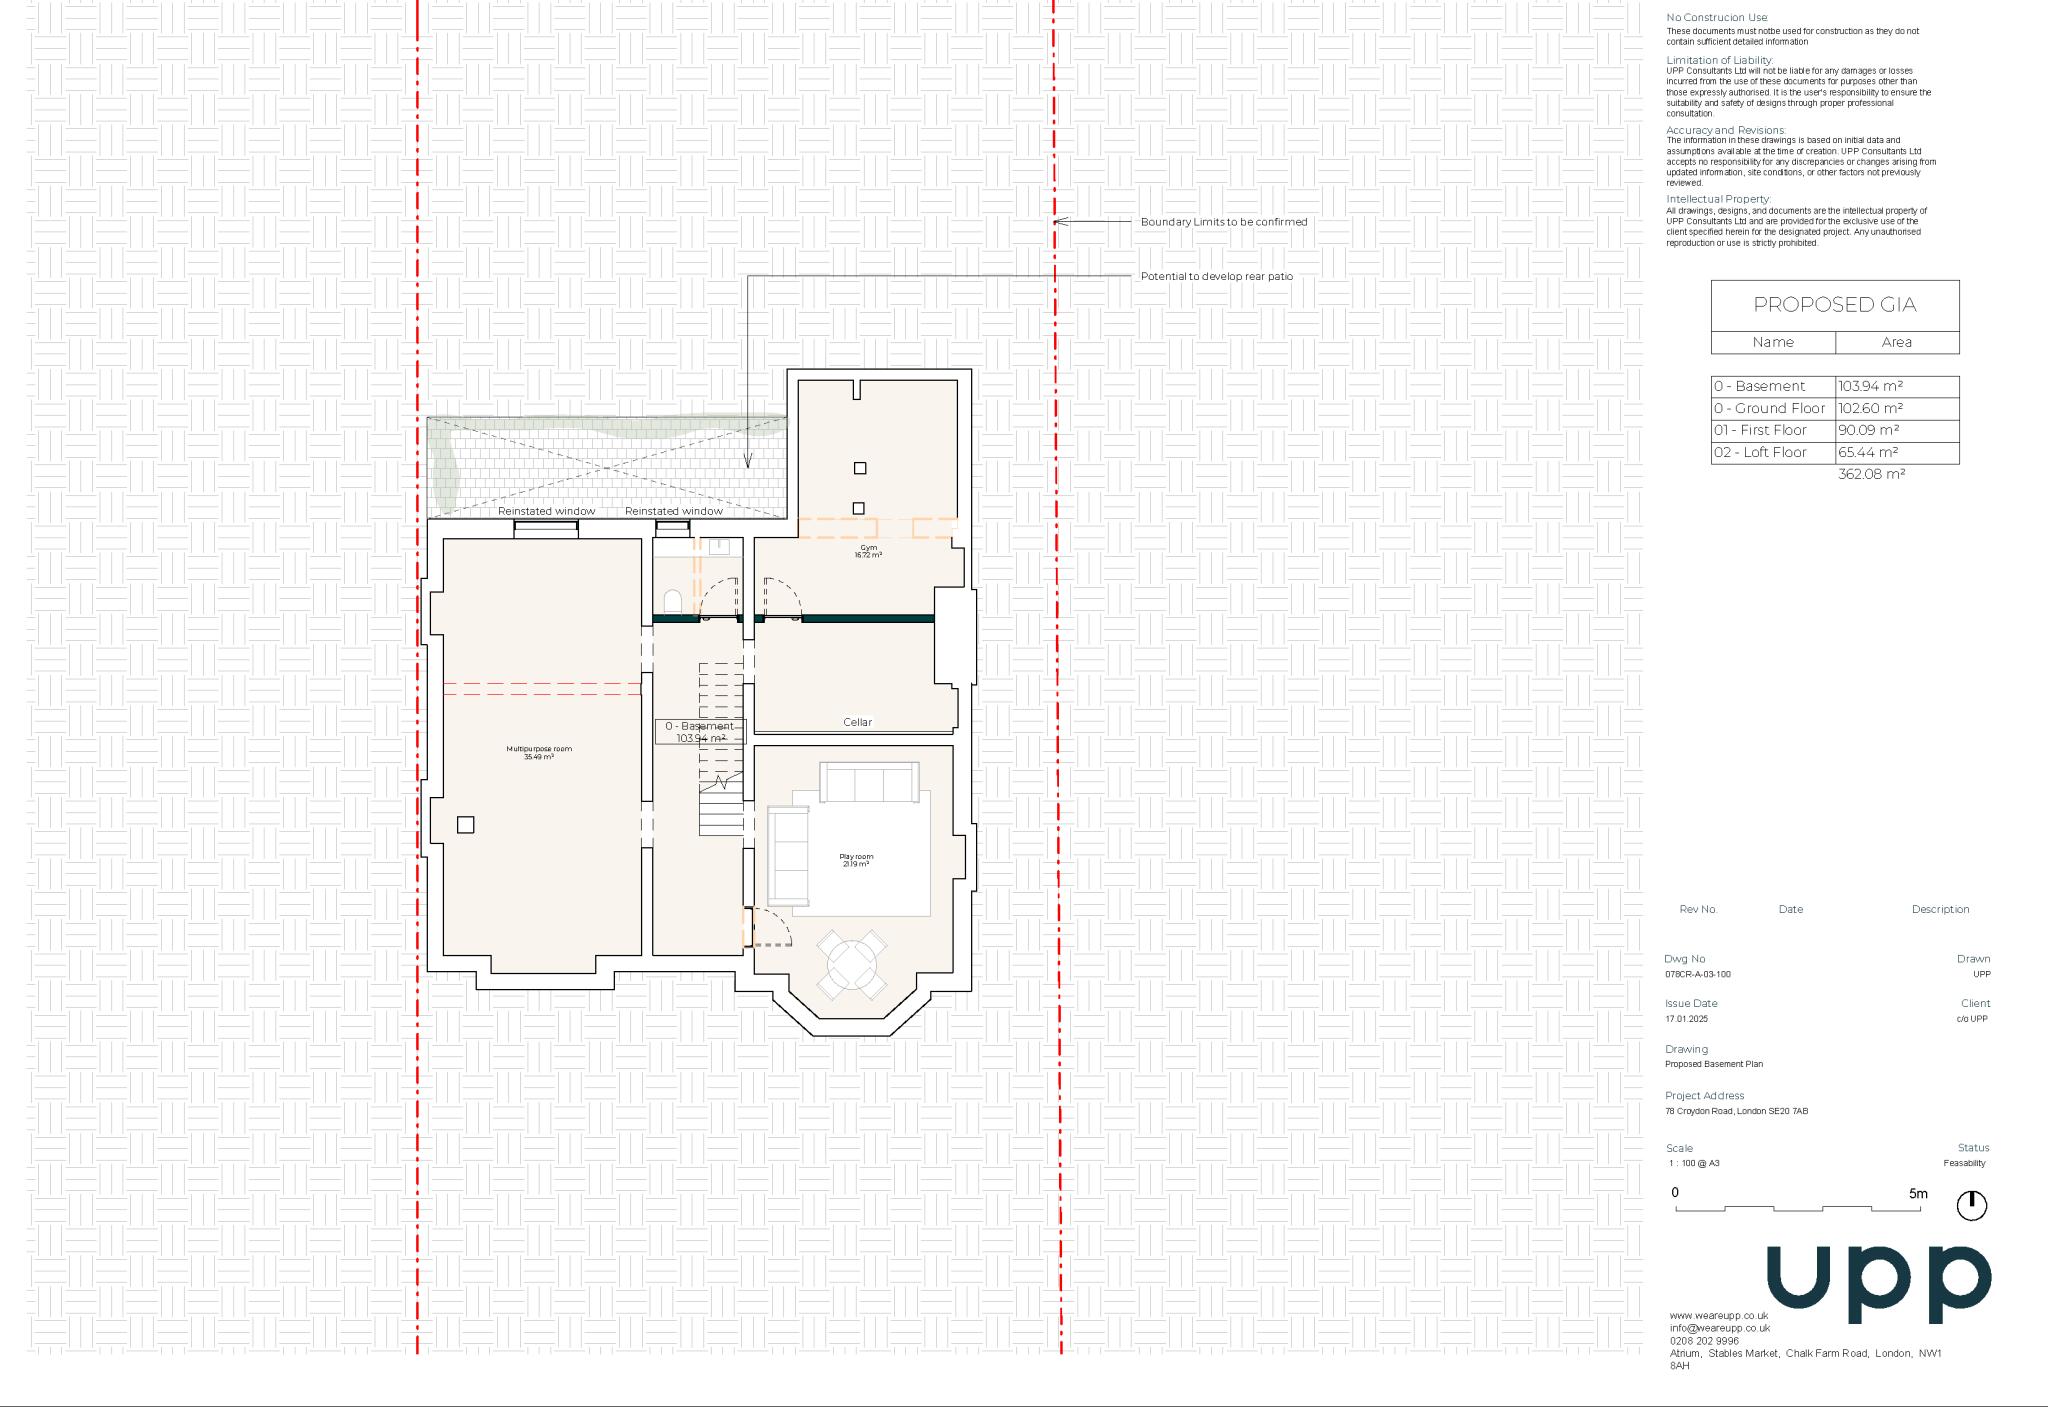
Task: Click the left 'Reinstated window' label
Action: (546, 511)
